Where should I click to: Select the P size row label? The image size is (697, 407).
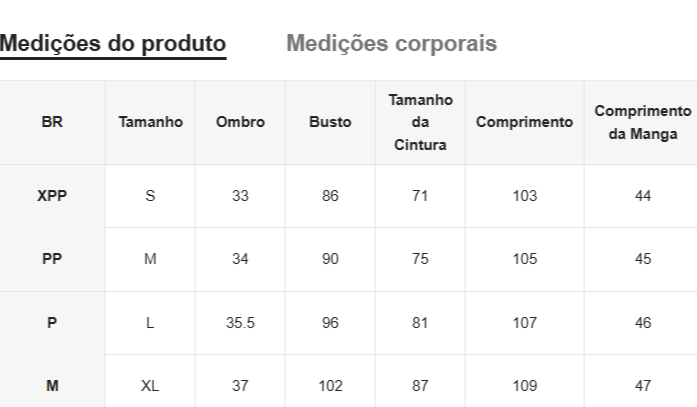point(52,323)
